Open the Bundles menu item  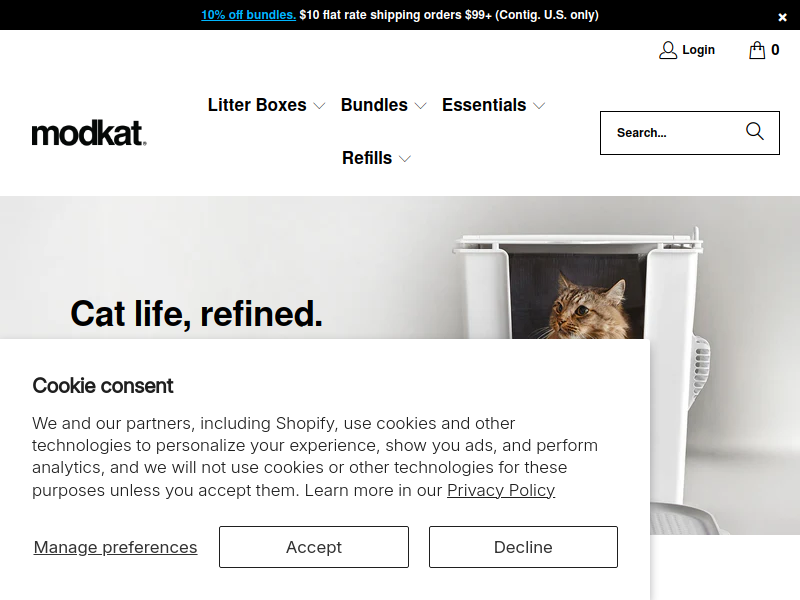[374, 105]
